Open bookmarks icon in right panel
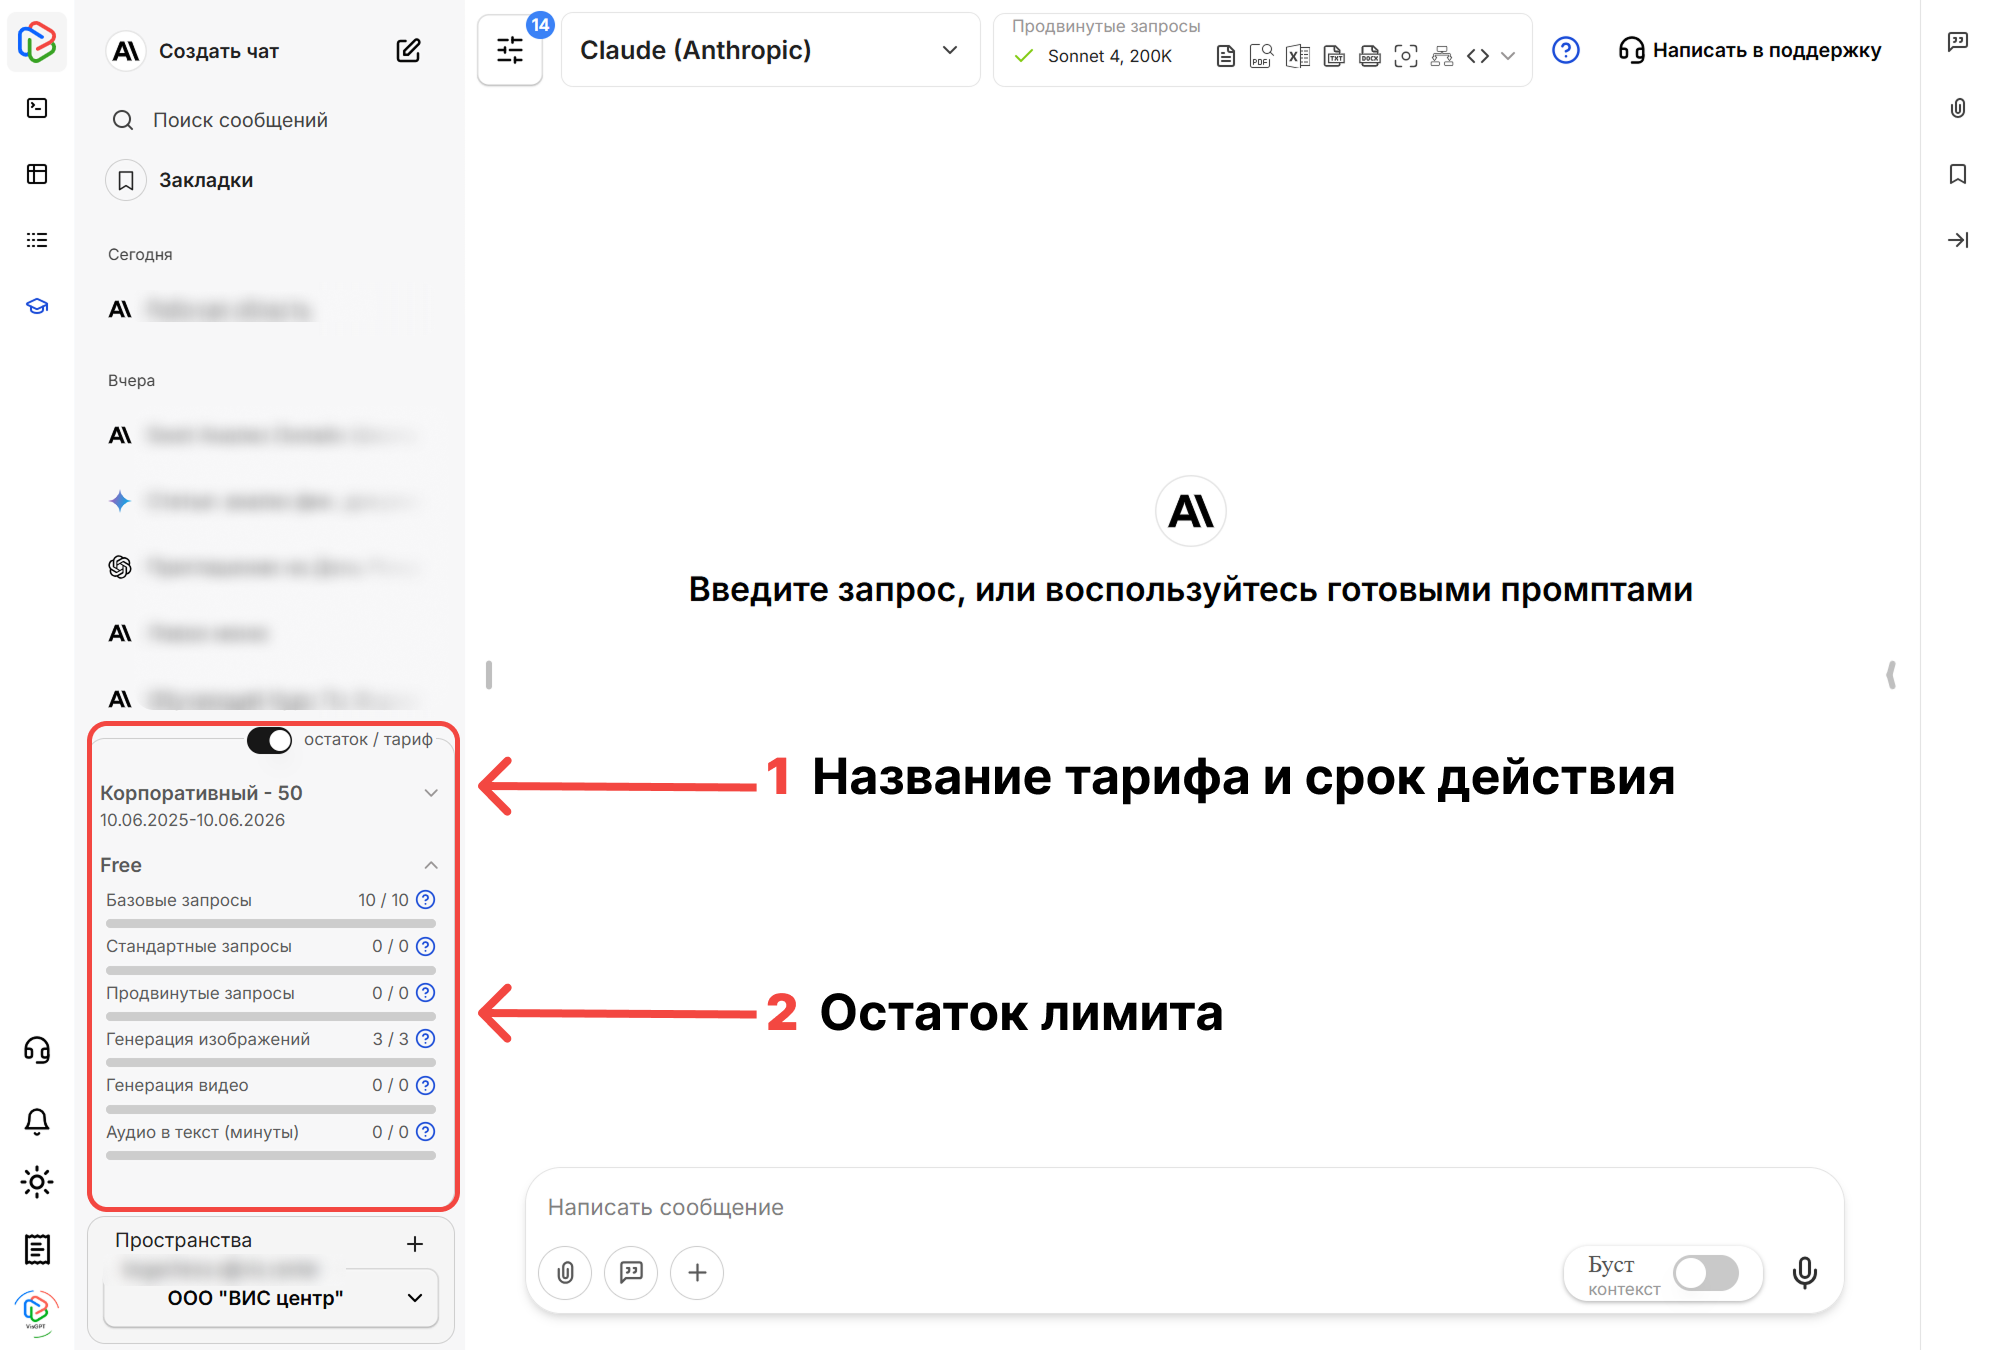The image size is (1995, 1350). (x=1958, y=174)
